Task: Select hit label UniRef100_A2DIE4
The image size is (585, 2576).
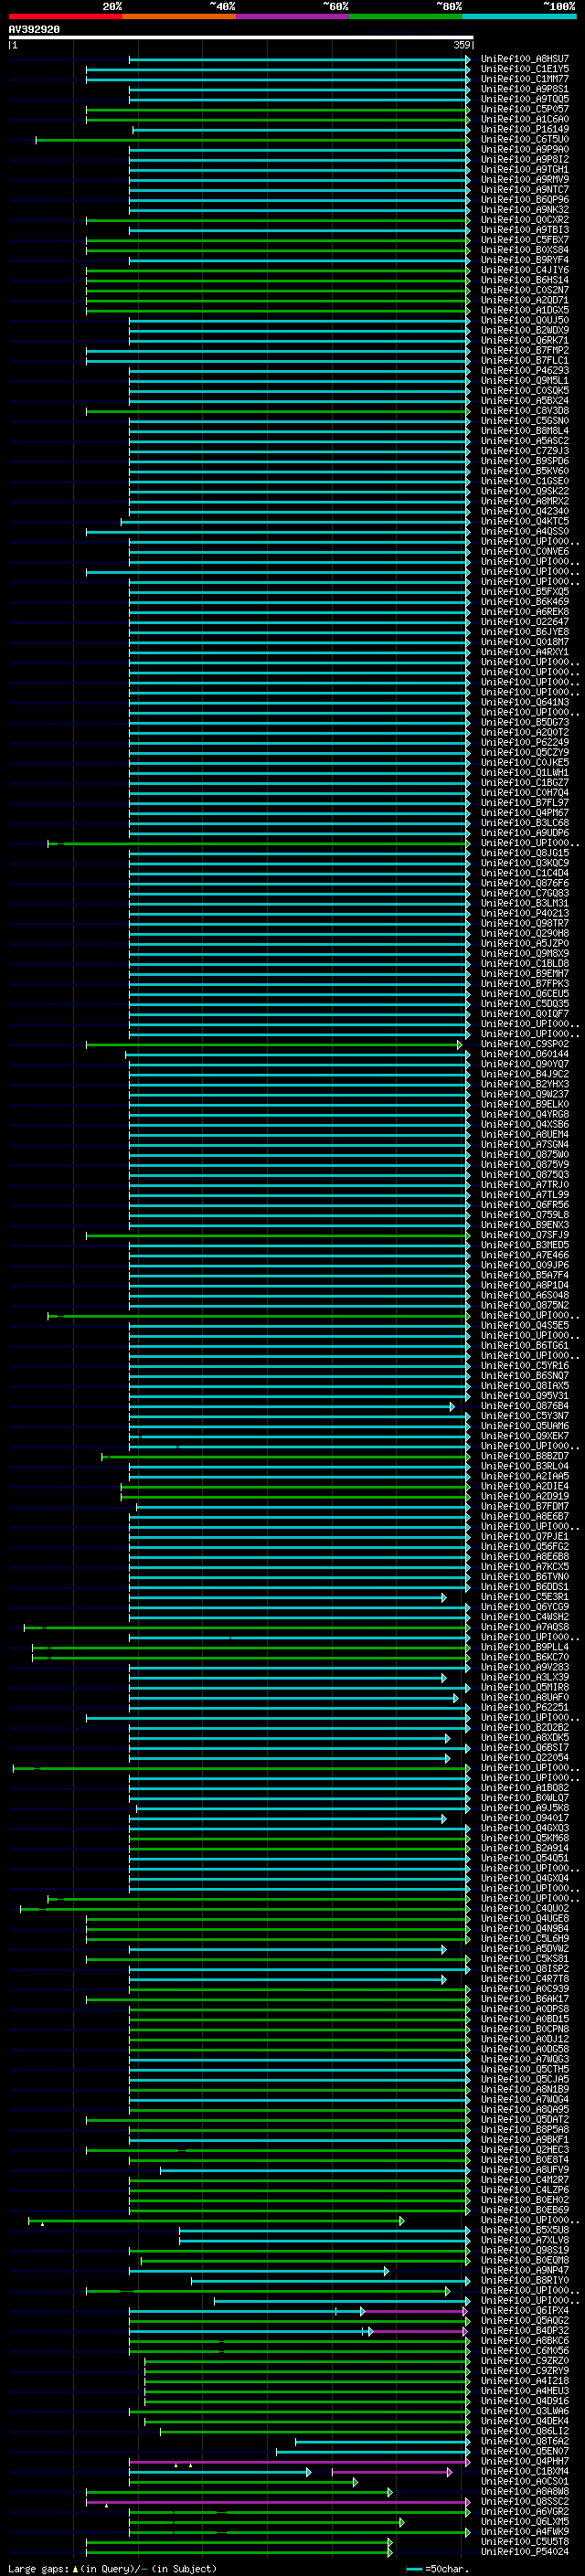Action: point(525,1486)
